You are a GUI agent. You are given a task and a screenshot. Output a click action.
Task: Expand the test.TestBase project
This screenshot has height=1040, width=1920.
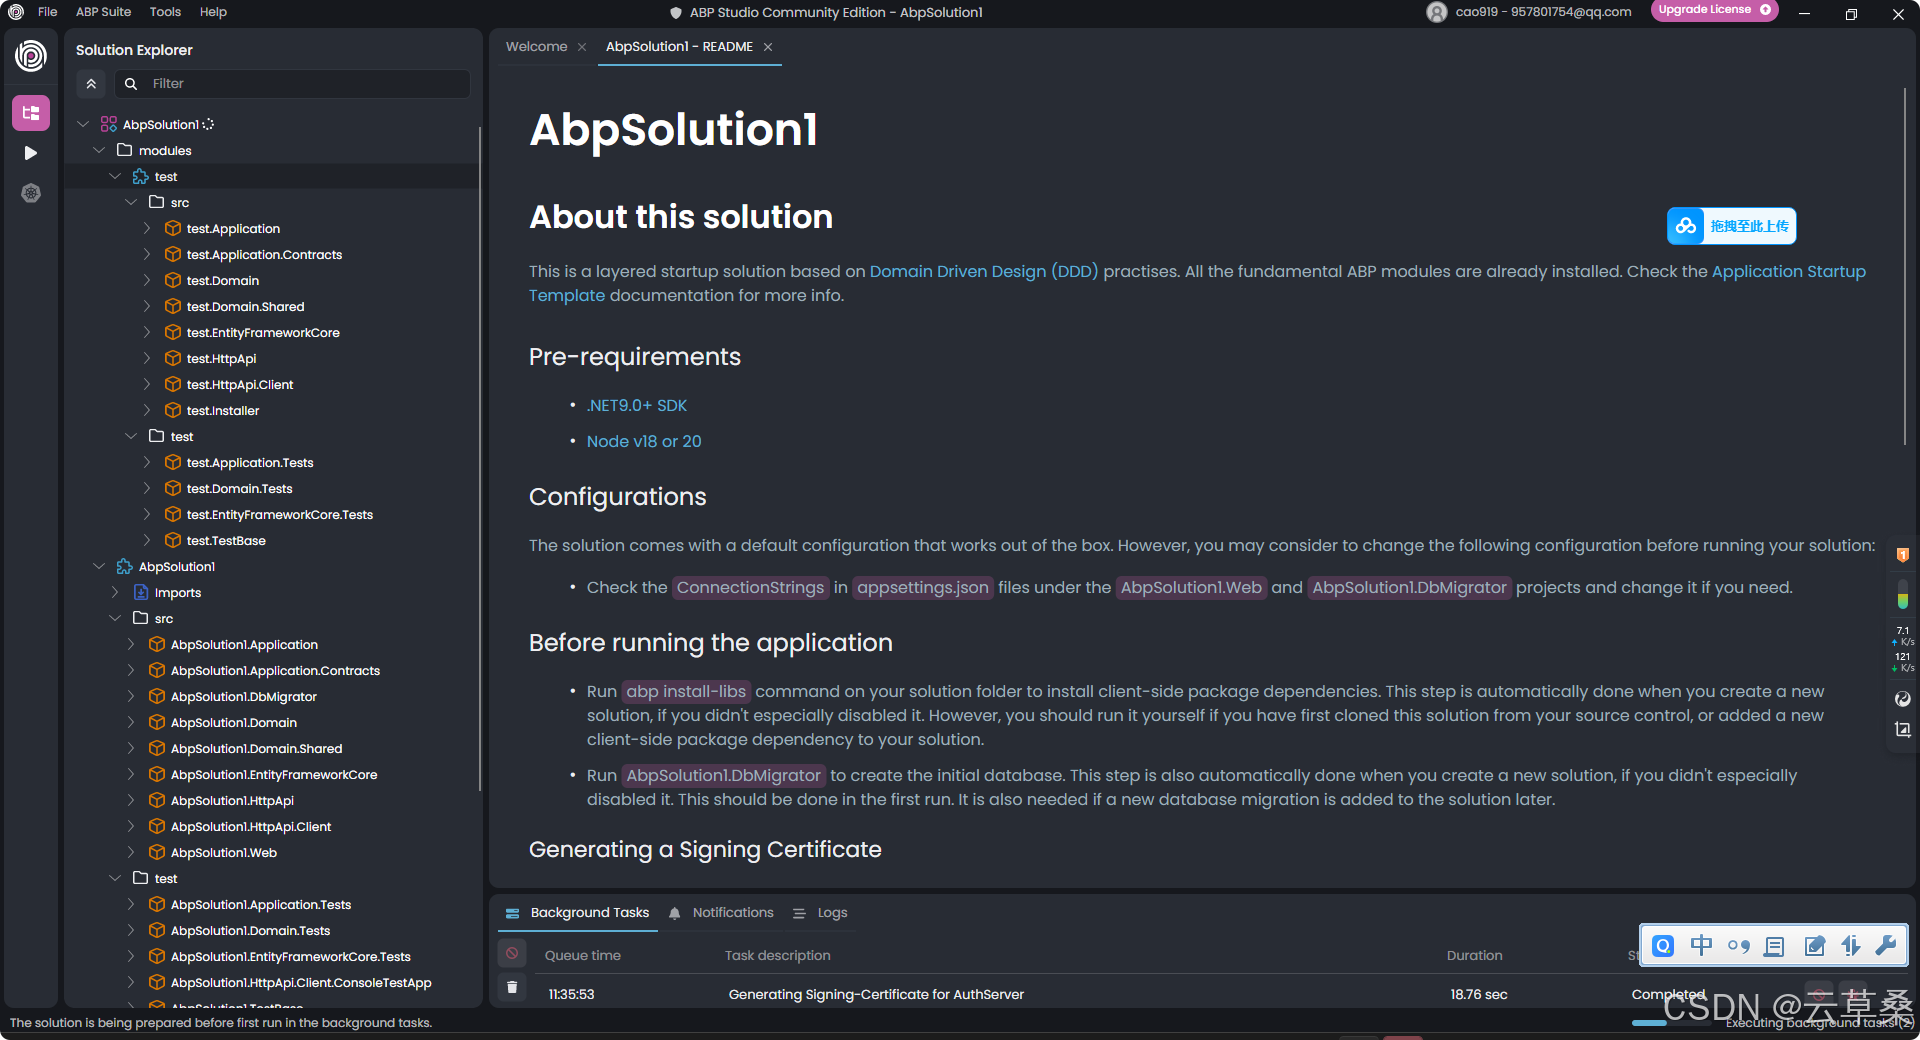coord(147,540)
